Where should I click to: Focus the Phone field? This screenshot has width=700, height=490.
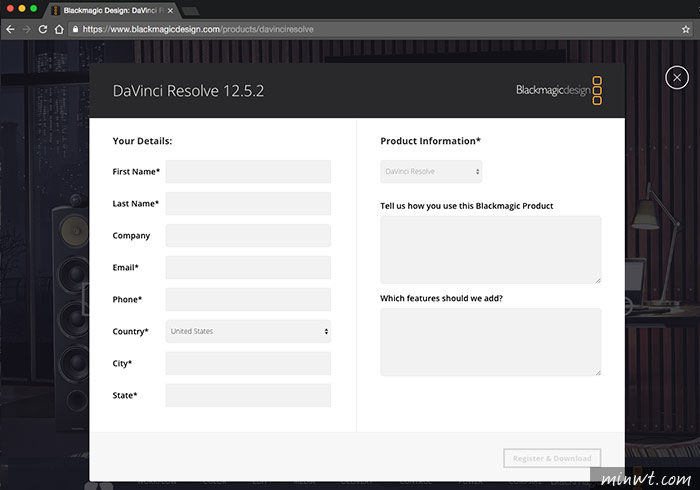[x=248, y=299]
